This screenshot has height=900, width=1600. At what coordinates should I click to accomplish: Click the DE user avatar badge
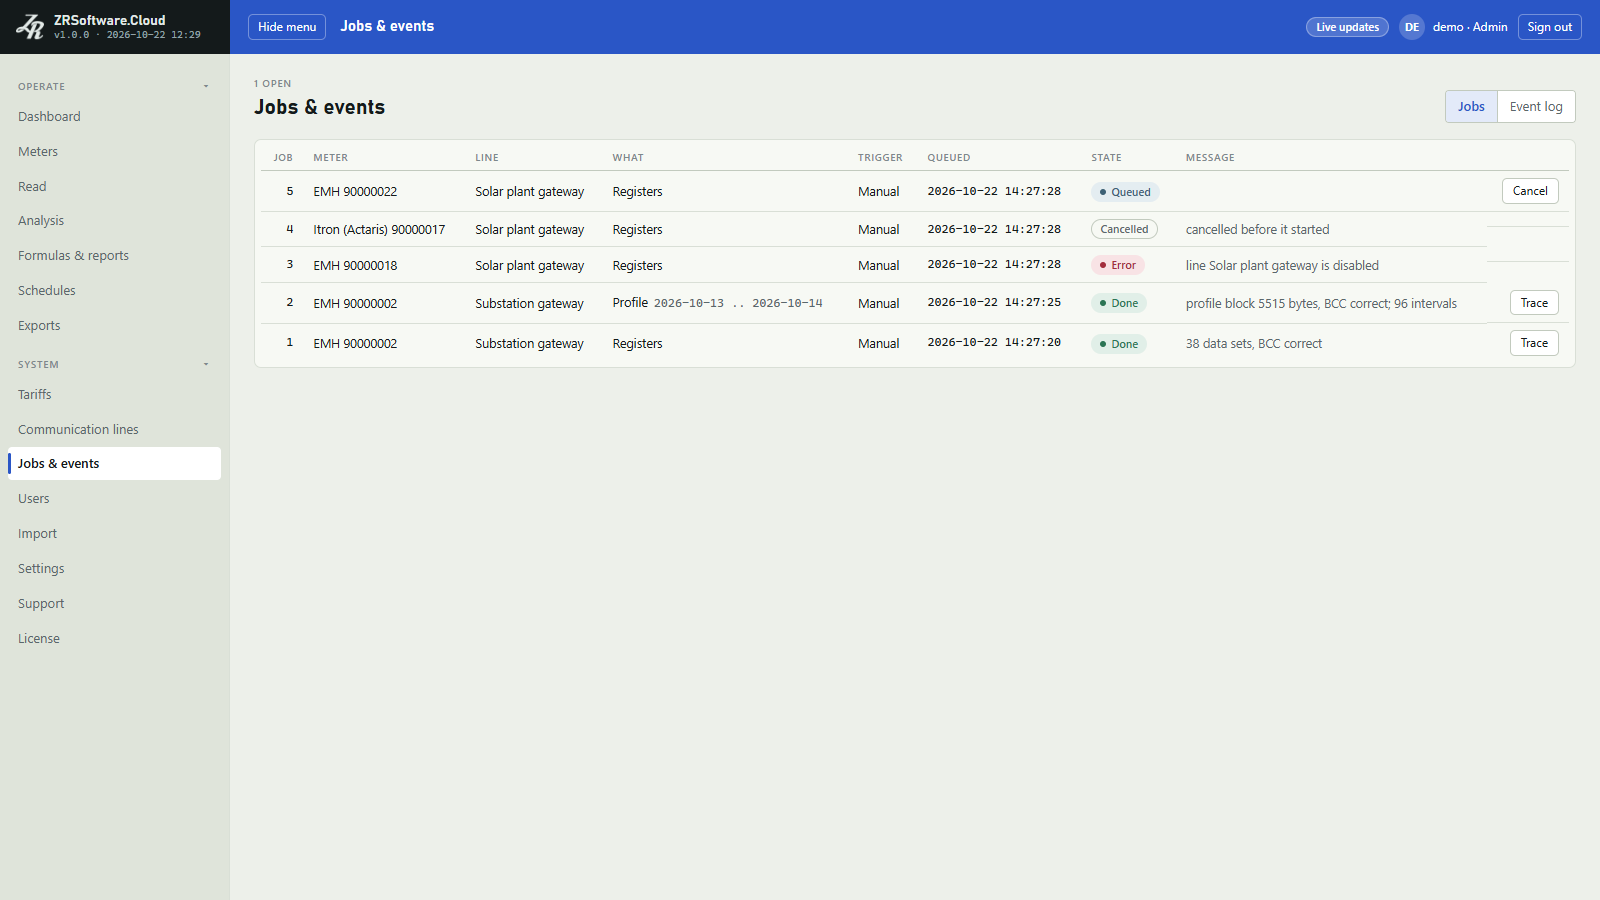(x=1412, y=27)
